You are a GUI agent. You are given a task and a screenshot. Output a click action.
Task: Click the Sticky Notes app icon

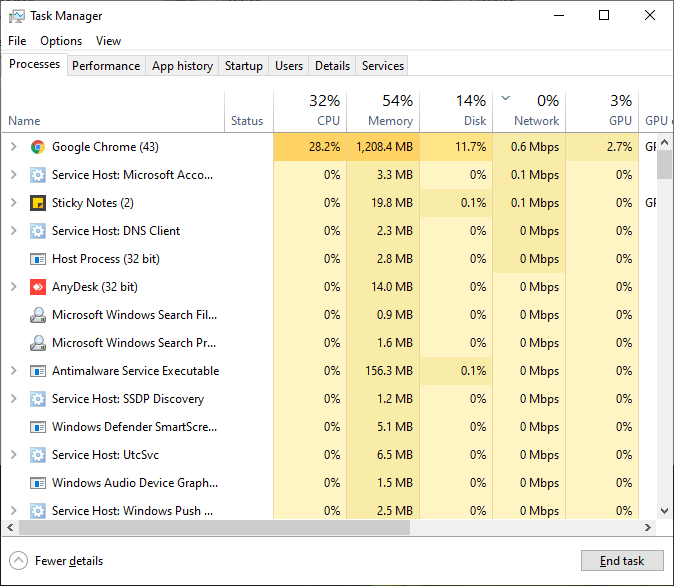click(x=38, y=203)
